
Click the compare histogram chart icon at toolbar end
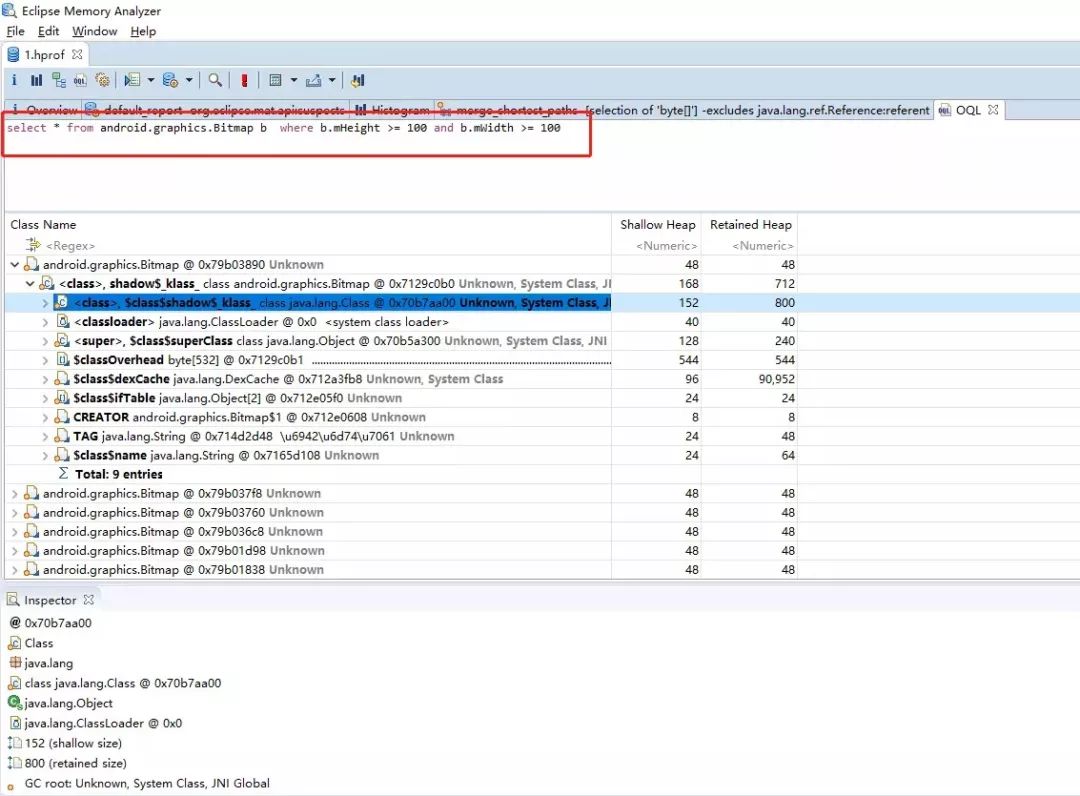click(357, 81)
